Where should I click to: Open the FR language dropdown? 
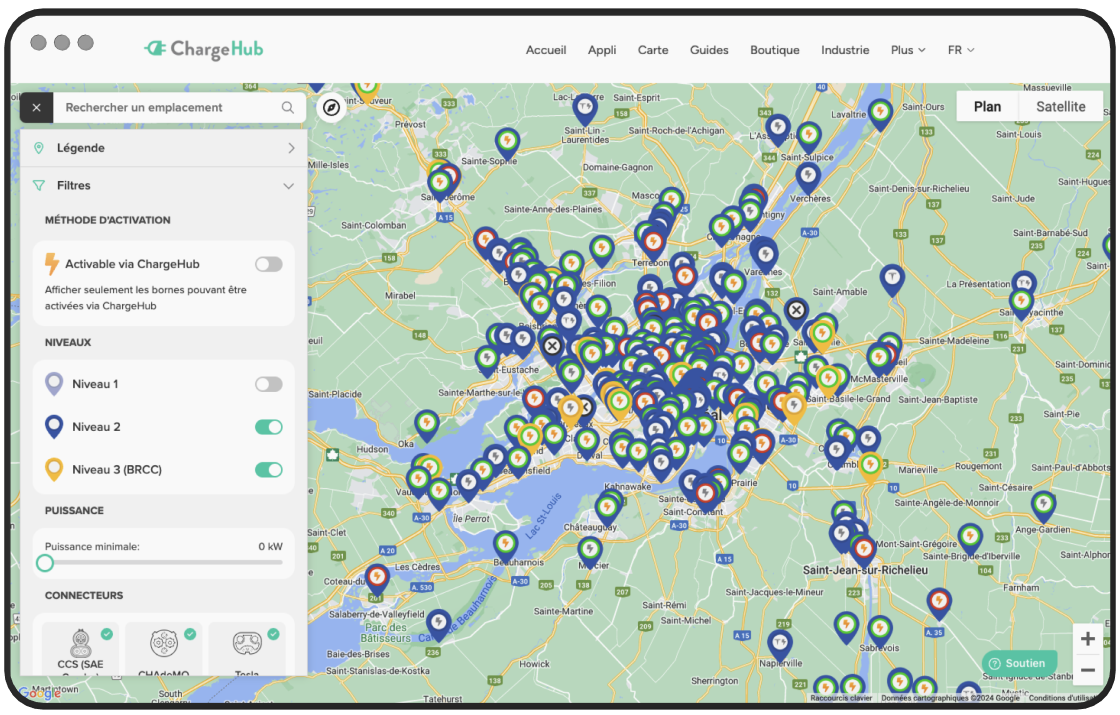coord(960,49)
